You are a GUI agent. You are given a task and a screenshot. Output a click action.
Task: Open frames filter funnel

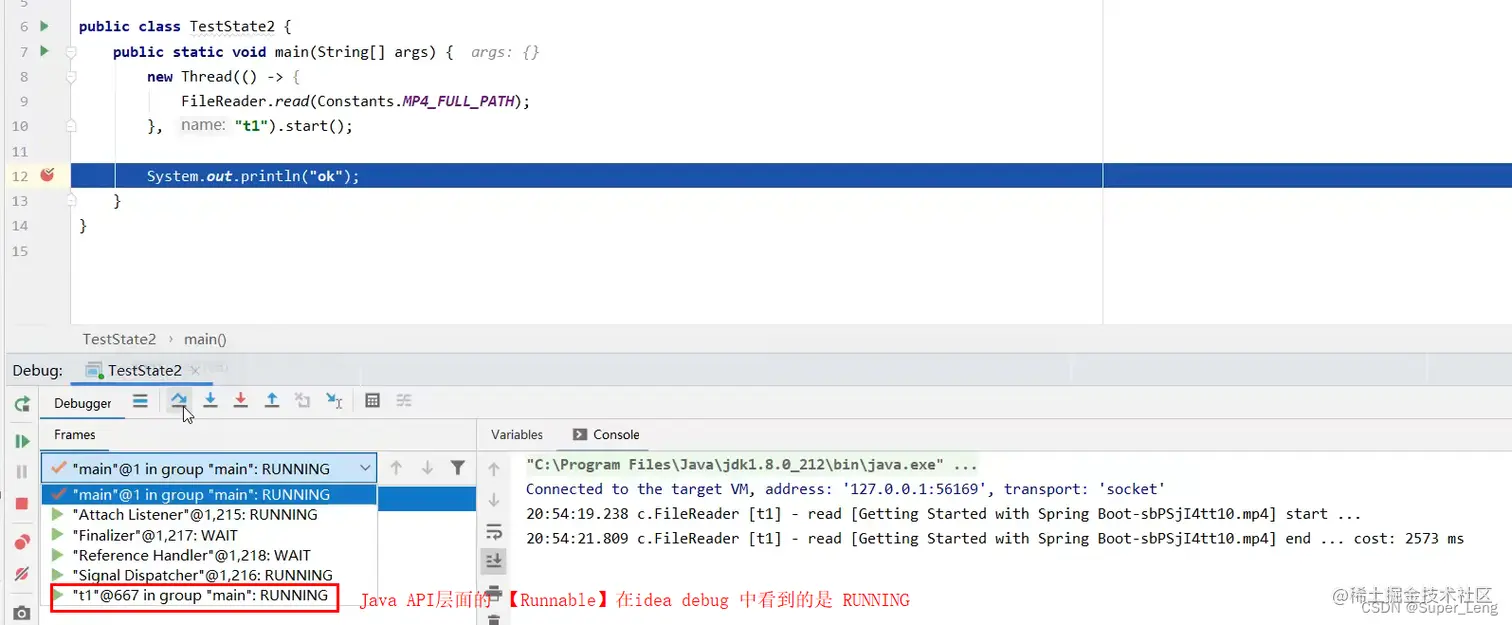[x=457, y=468]
